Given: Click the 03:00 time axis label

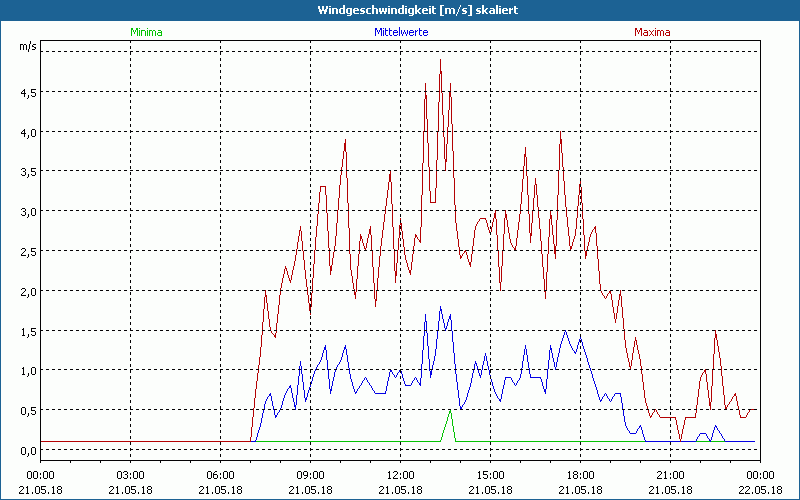Looking at the screenshot, I should tap(131, 475).
